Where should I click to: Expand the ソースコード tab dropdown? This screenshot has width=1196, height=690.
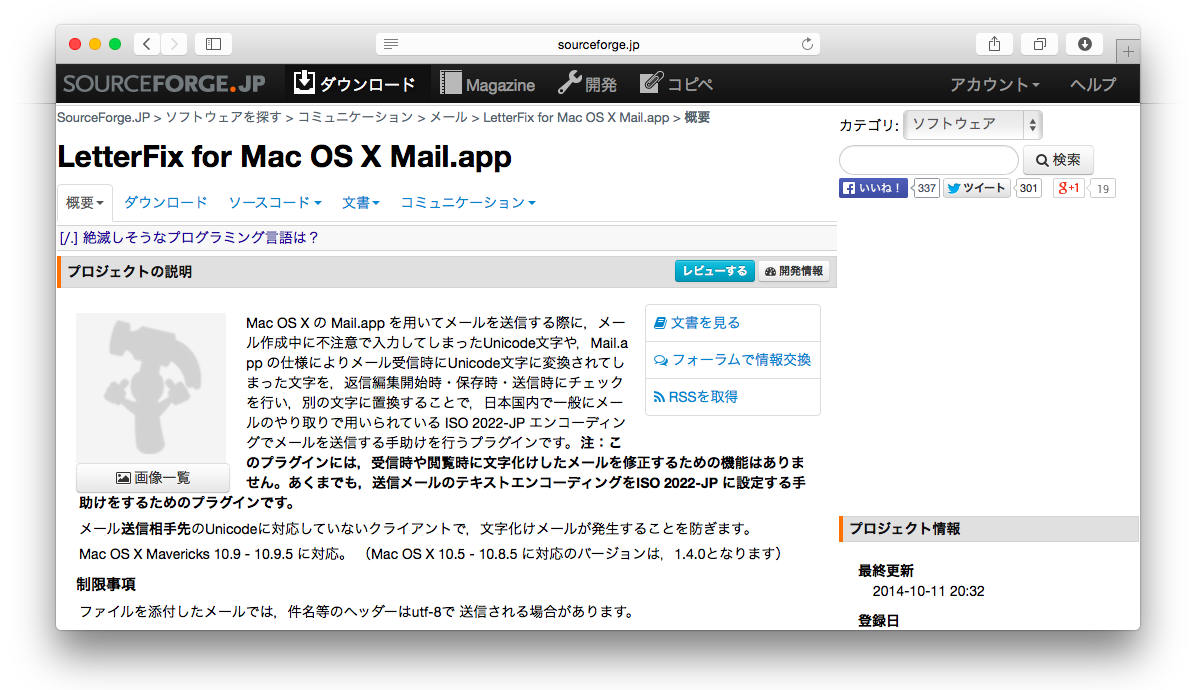(x=275, y=202)
